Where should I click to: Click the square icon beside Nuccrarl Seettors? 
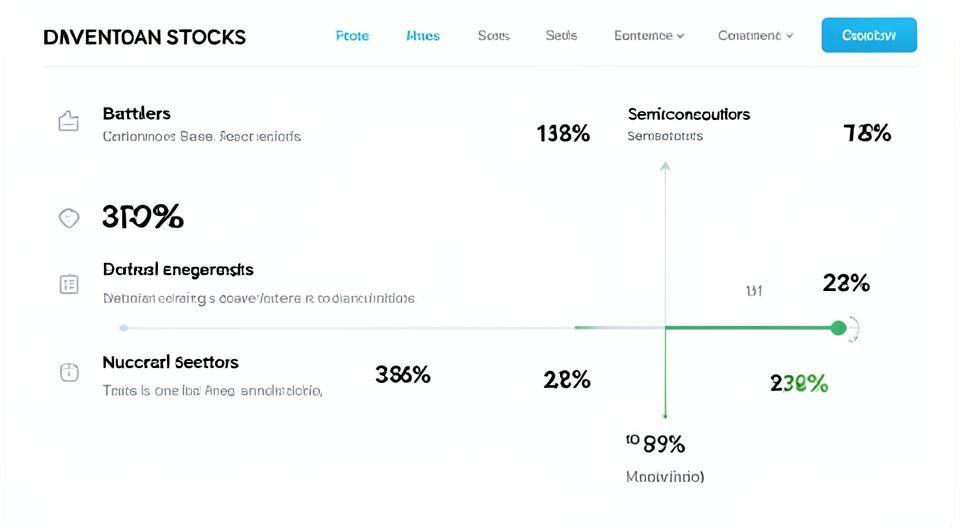pyautogui.click(x=69, y=373)
